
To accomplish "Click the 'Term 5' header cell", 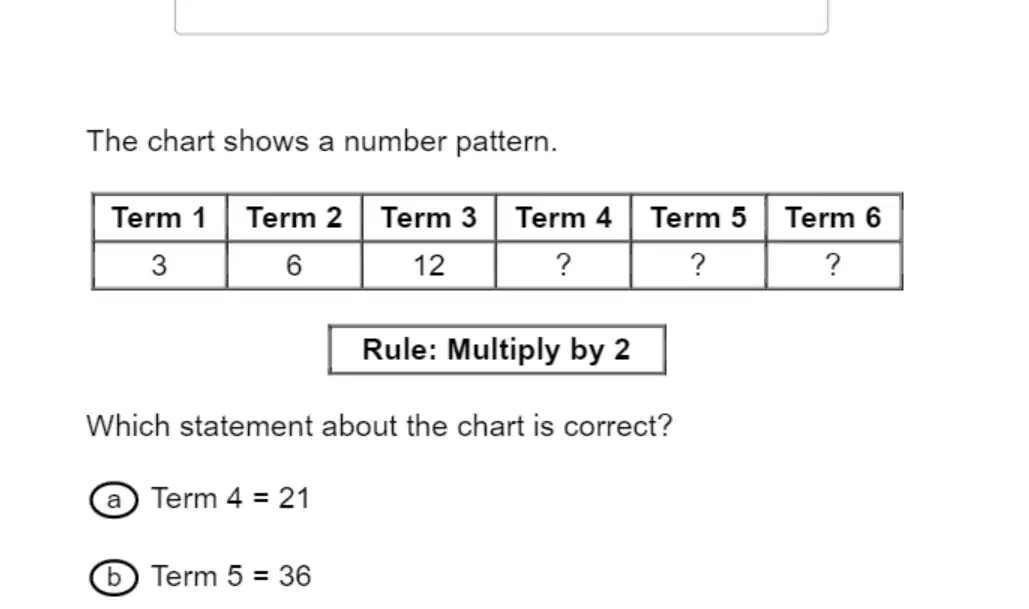I will (698, 218).
